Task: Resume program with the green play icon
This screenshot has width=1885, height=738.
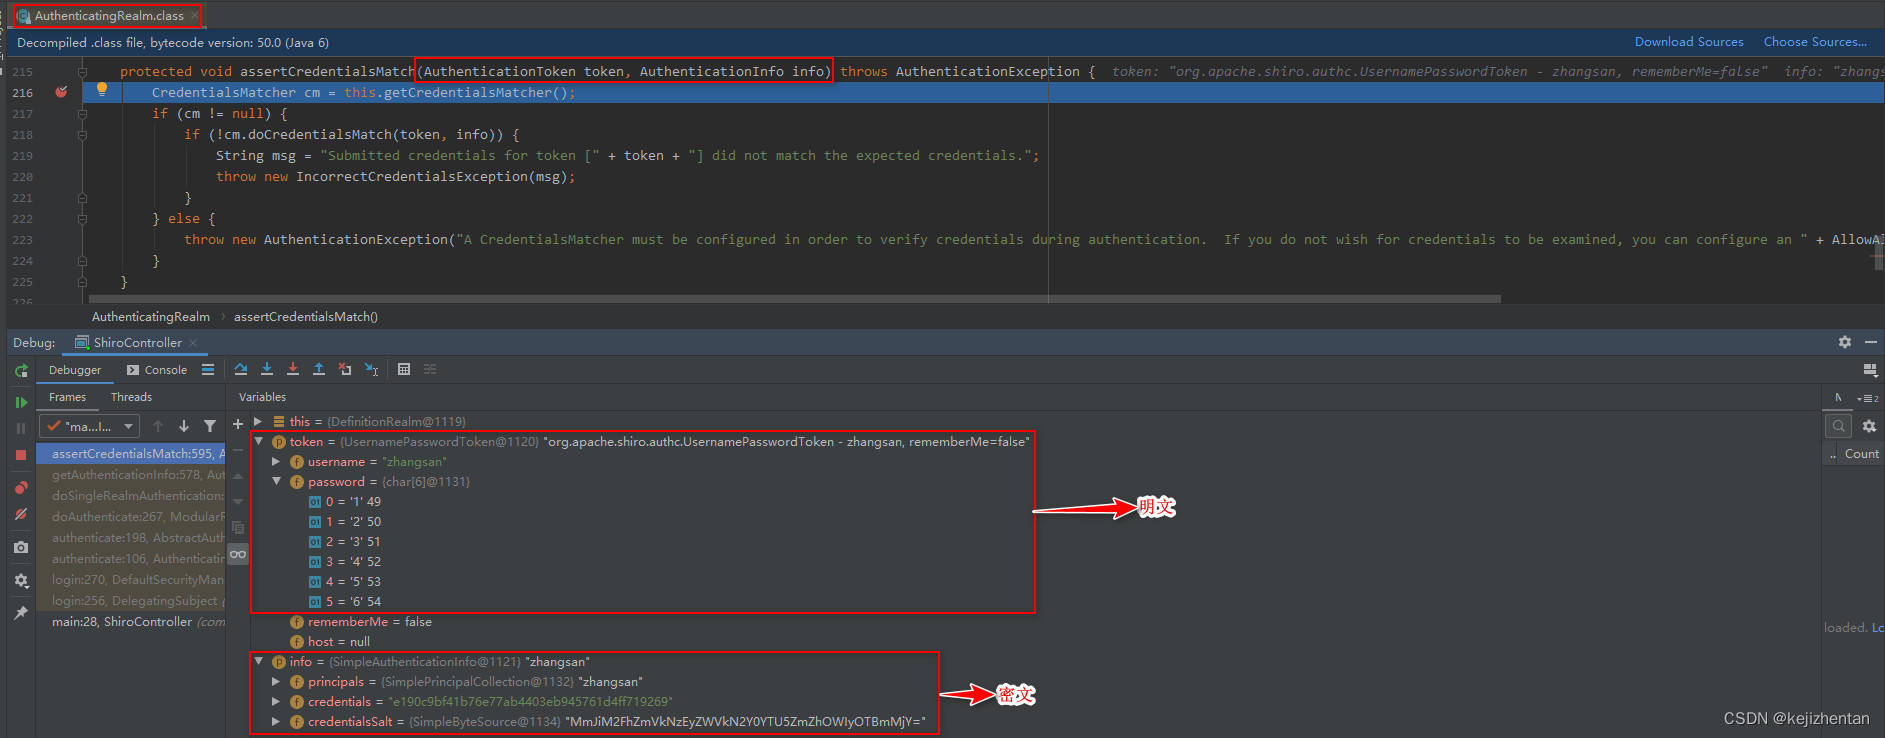Action: [x=21, y=402]
